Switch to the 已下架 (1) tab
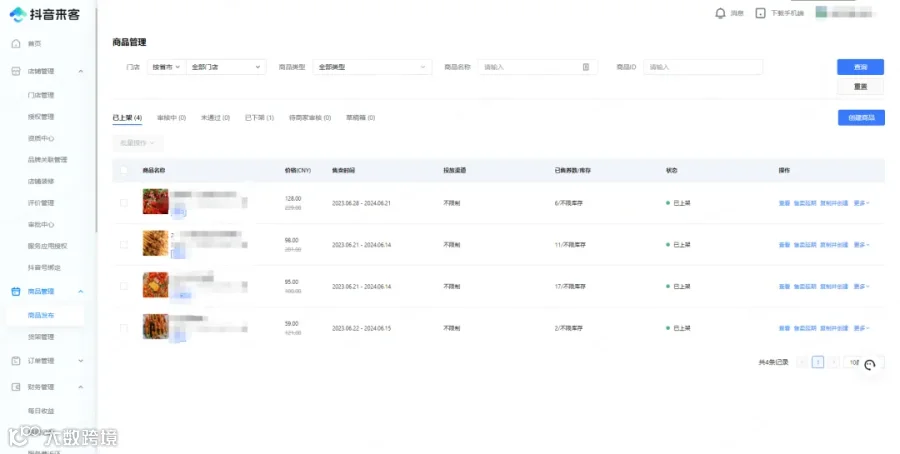900x454 pixels. 259,118
